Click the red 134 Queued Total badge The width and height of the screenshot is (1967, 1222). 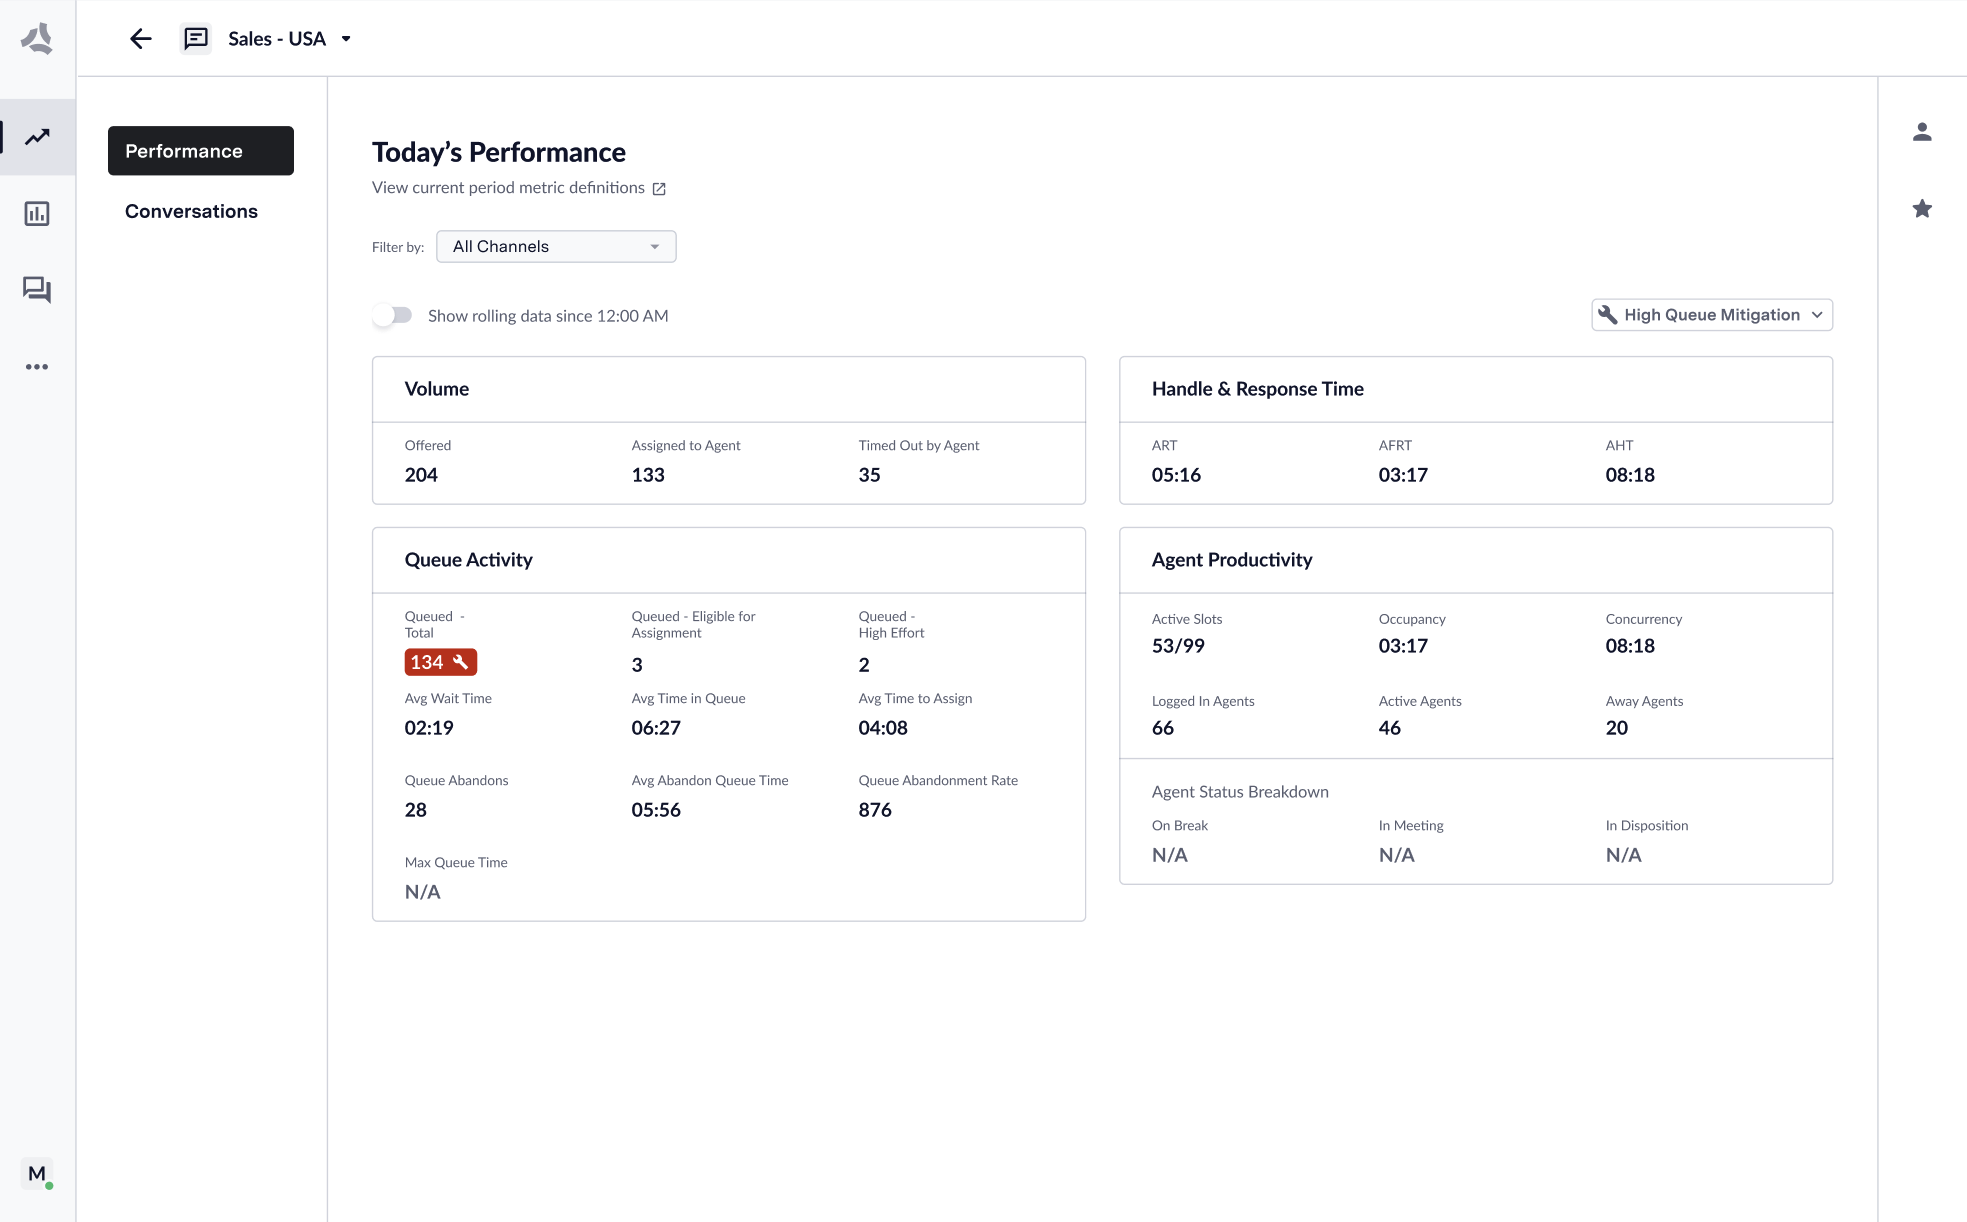tap(440, 662)
